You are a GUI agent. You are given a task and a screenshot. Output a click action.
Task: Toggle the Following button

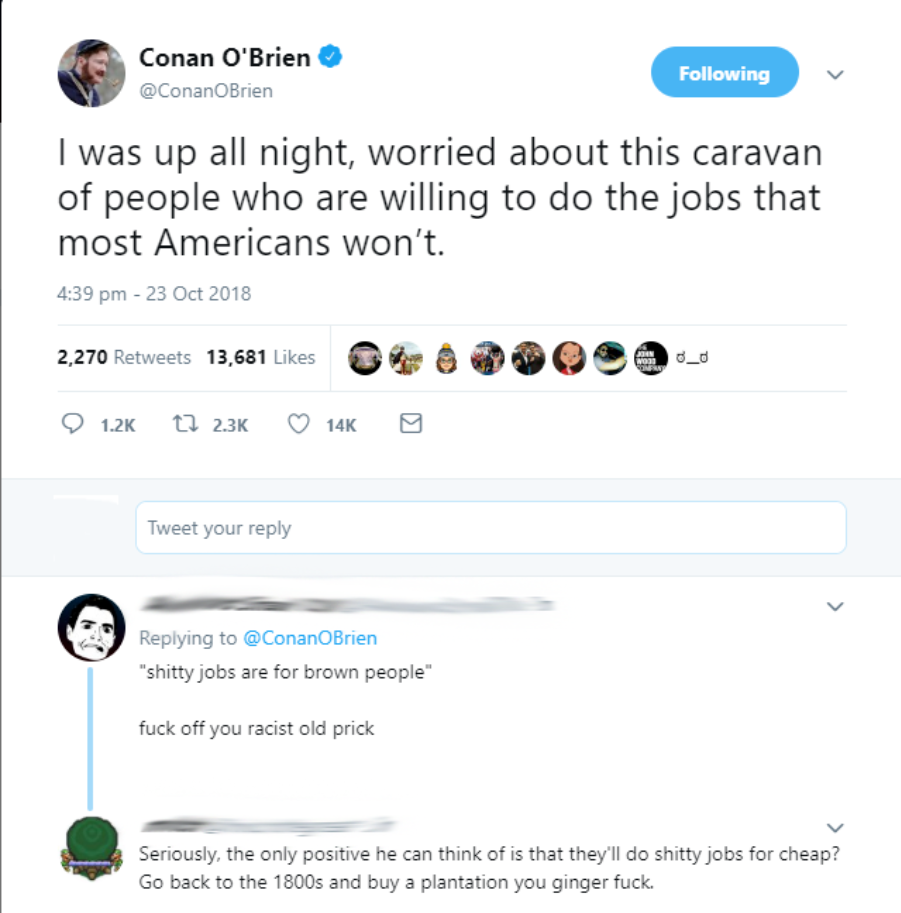tap(725, 72)
